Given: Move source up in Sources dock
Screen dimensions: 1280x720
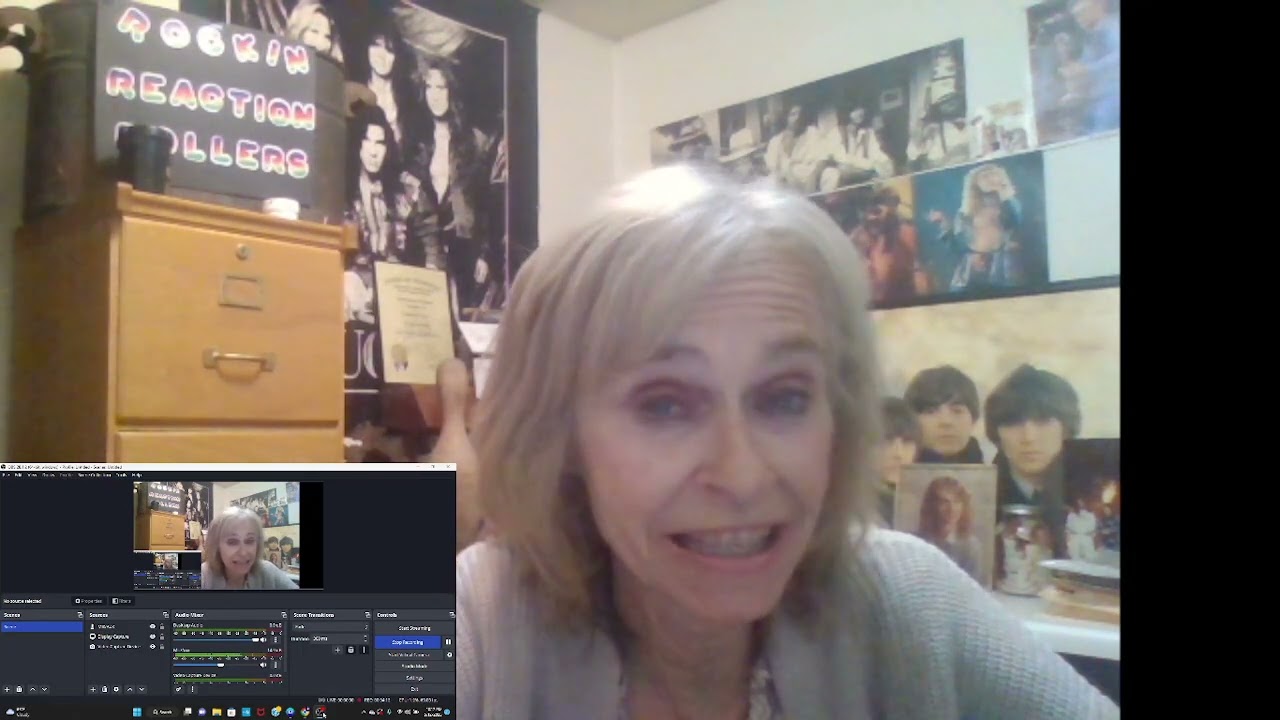Looking at the screenshot, I should click(130, 689).
